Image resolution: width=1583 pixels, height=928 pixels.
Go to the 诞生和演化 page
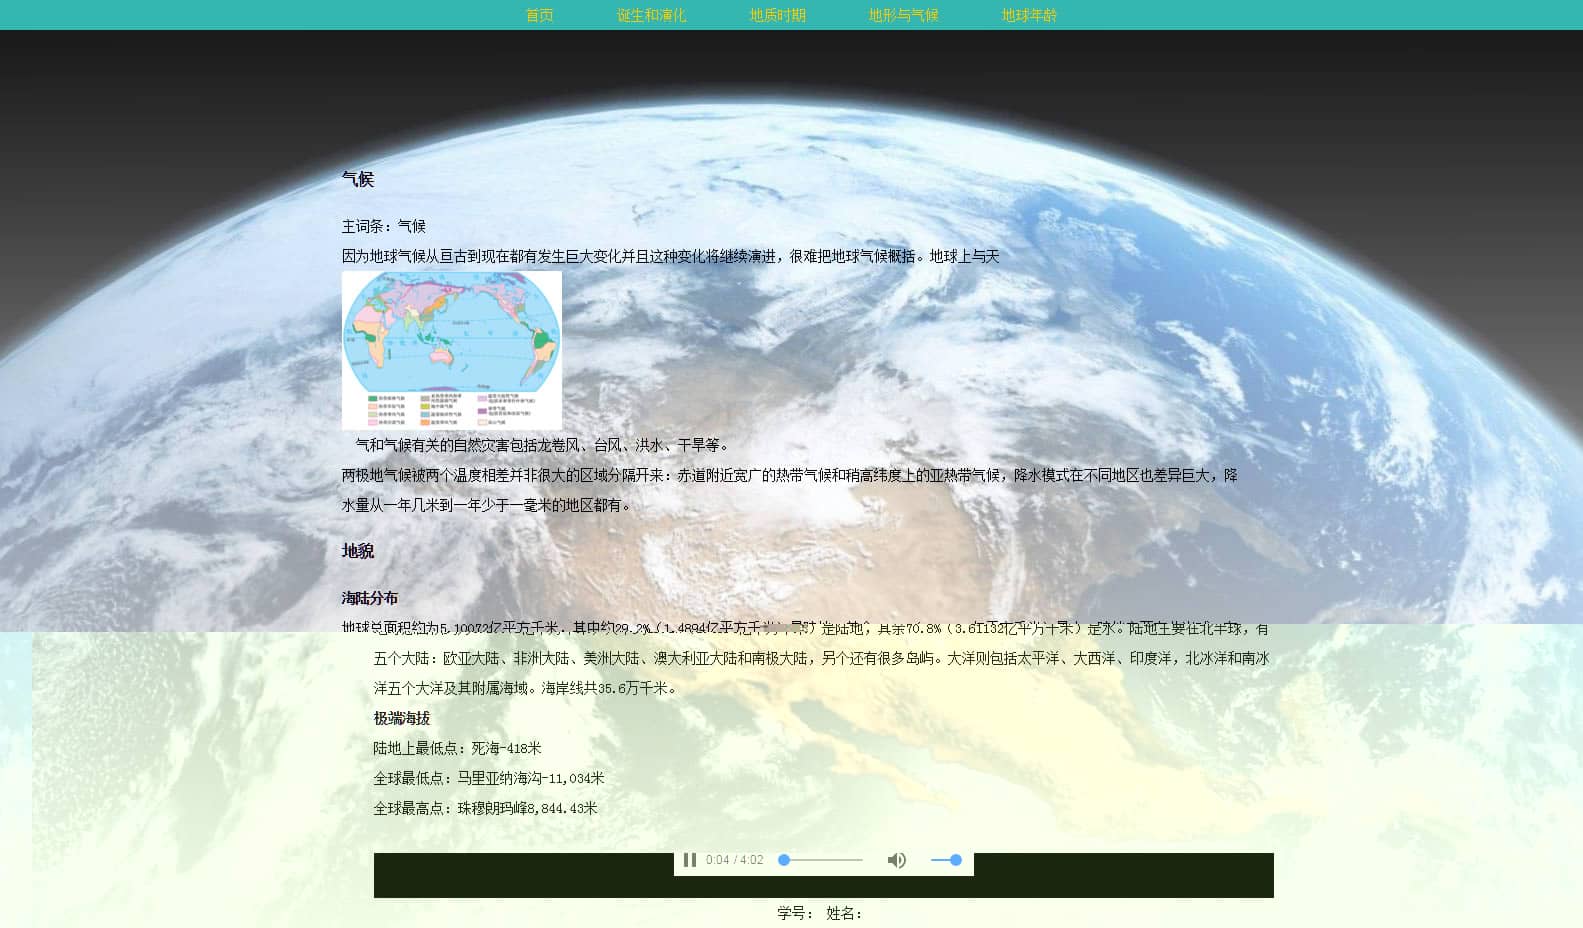coord(651,15)
